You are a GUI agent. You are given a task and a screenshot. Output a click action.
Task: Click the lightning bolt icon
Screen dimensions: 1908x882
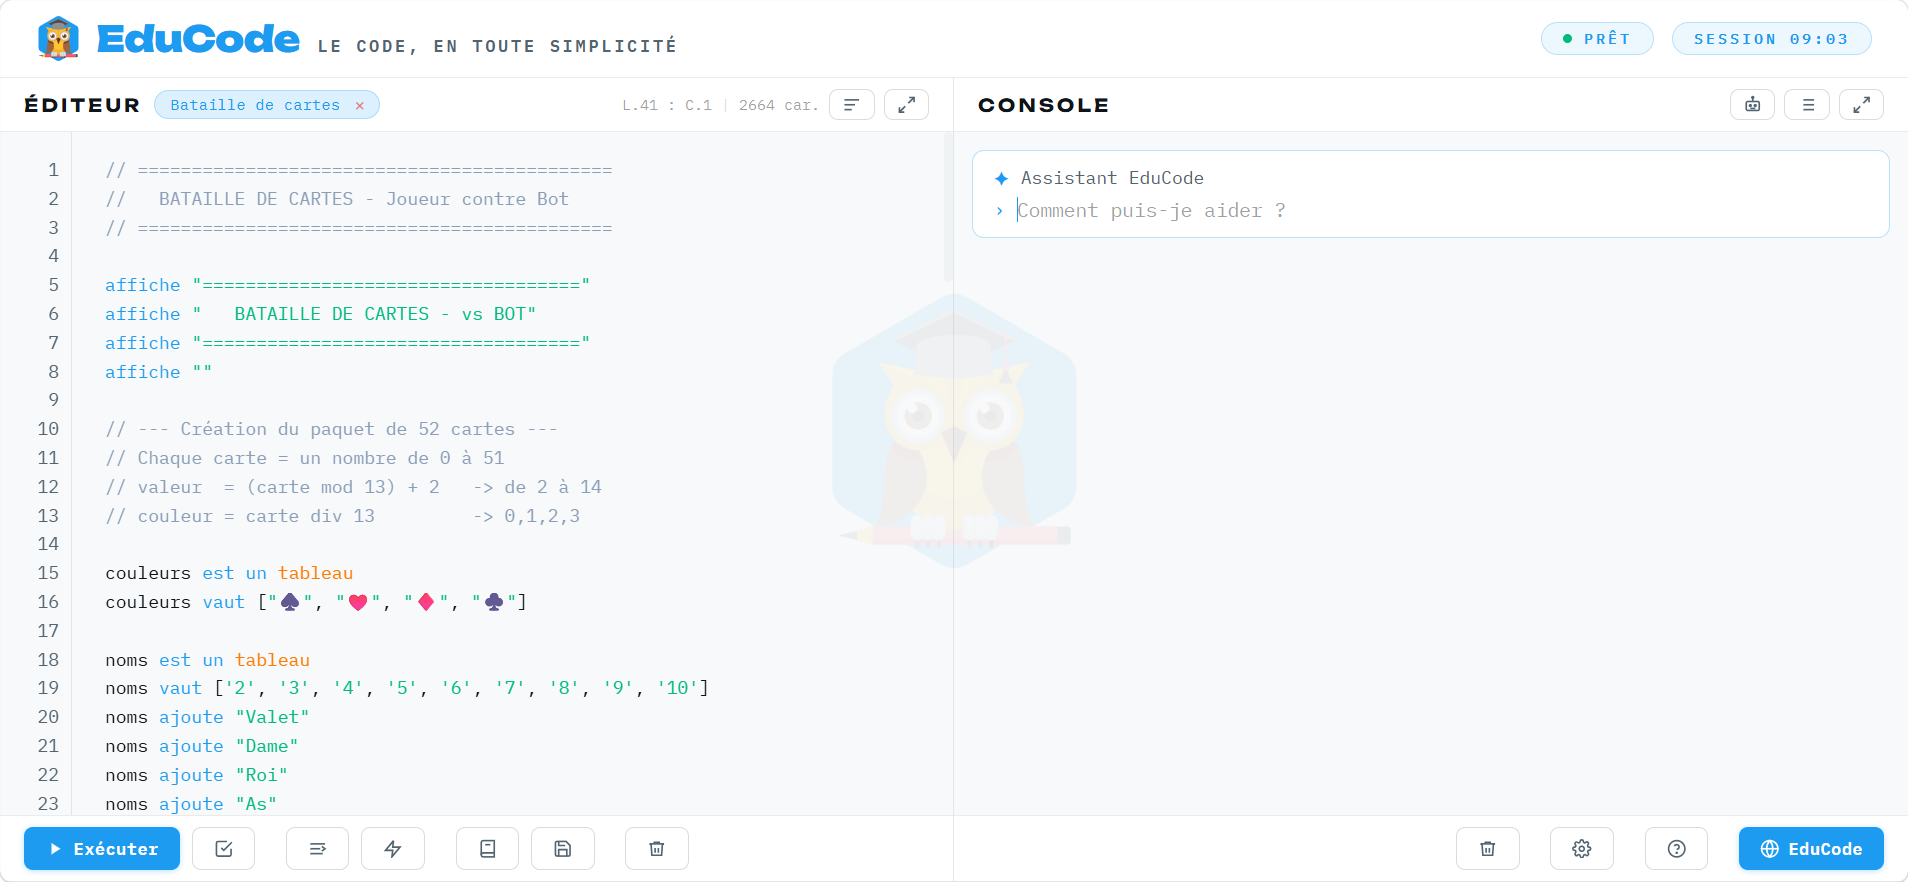tap(393, 849)
